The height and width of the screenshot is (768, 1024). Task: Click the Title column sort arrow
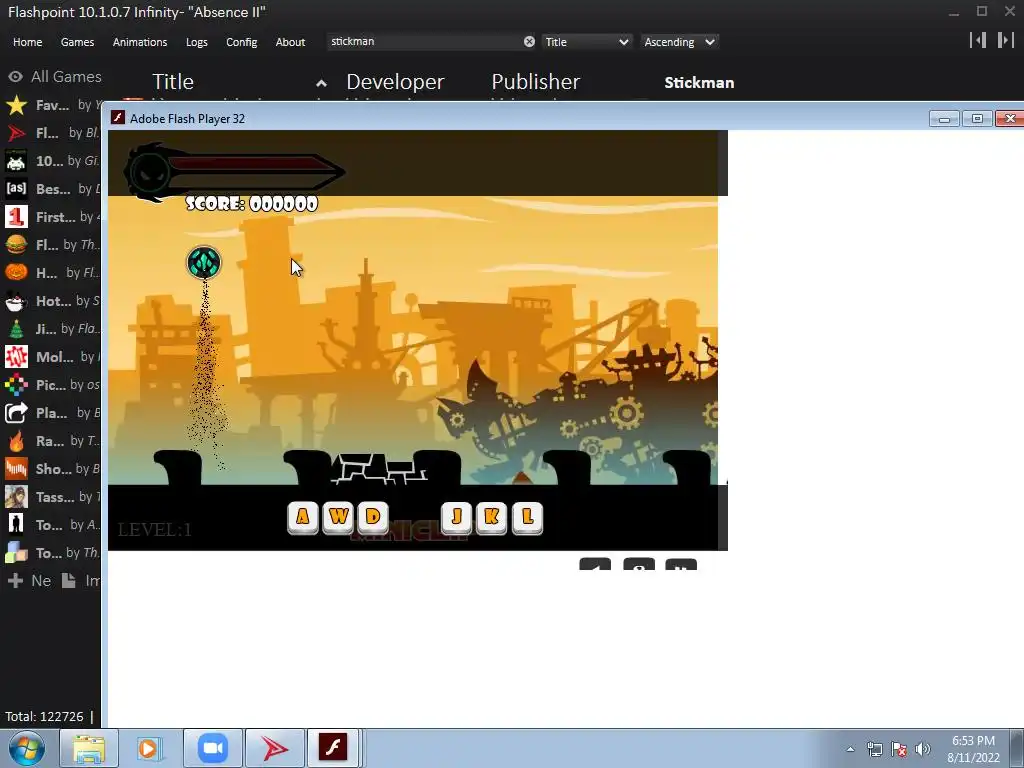pyautogui.click(x=321, y=83)
